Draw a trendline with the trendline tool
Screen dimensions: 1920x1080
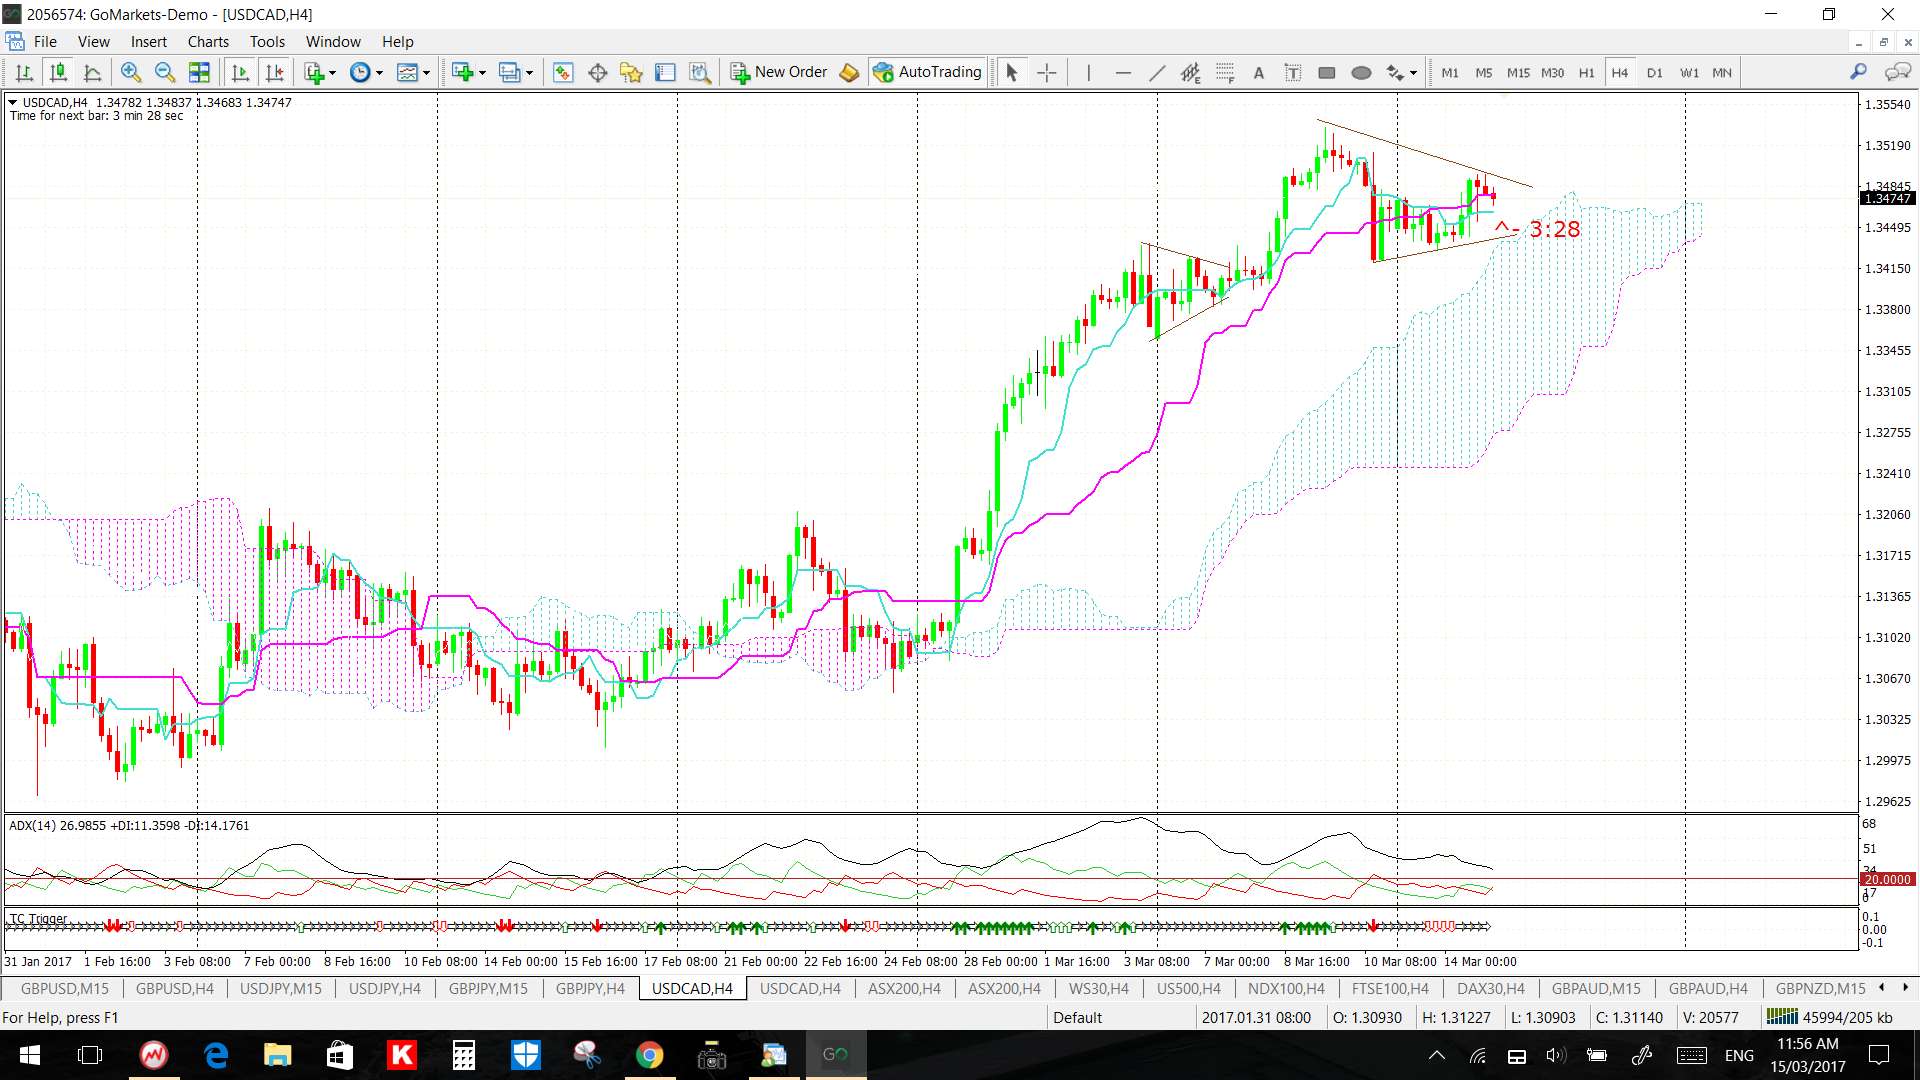(1157, 72)
